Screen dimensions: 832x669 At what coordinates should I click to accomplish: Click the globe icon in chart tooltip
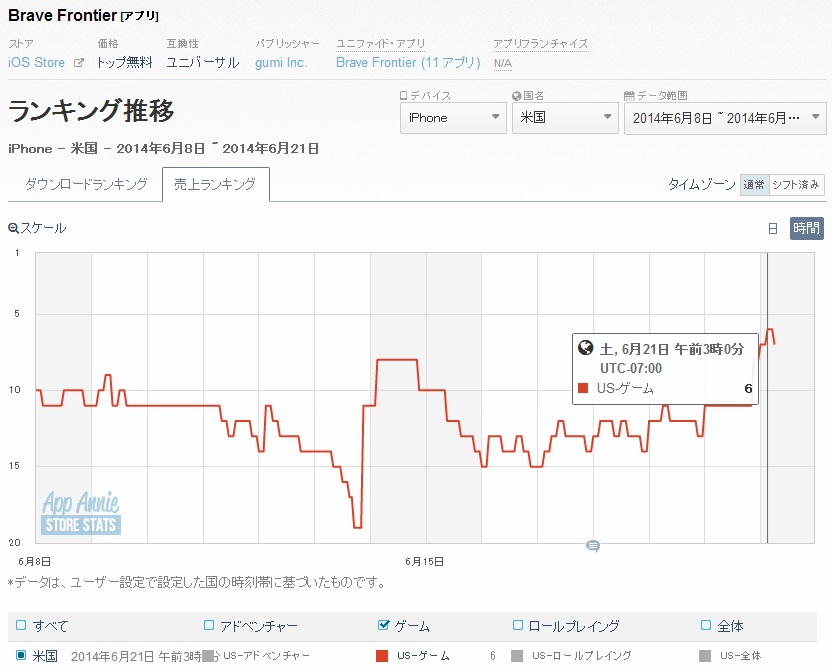click(586, 347)
